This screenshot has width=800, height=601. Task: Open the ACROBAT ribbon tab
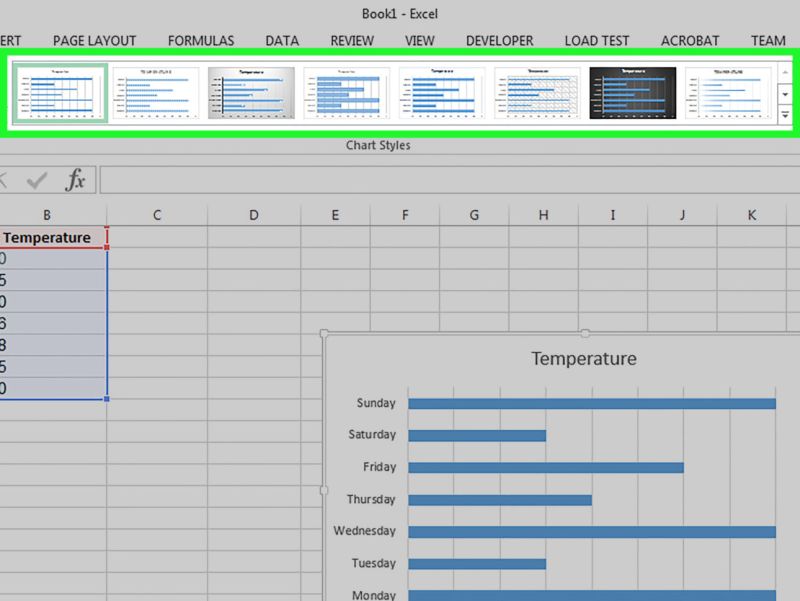(x=690, y=40)
